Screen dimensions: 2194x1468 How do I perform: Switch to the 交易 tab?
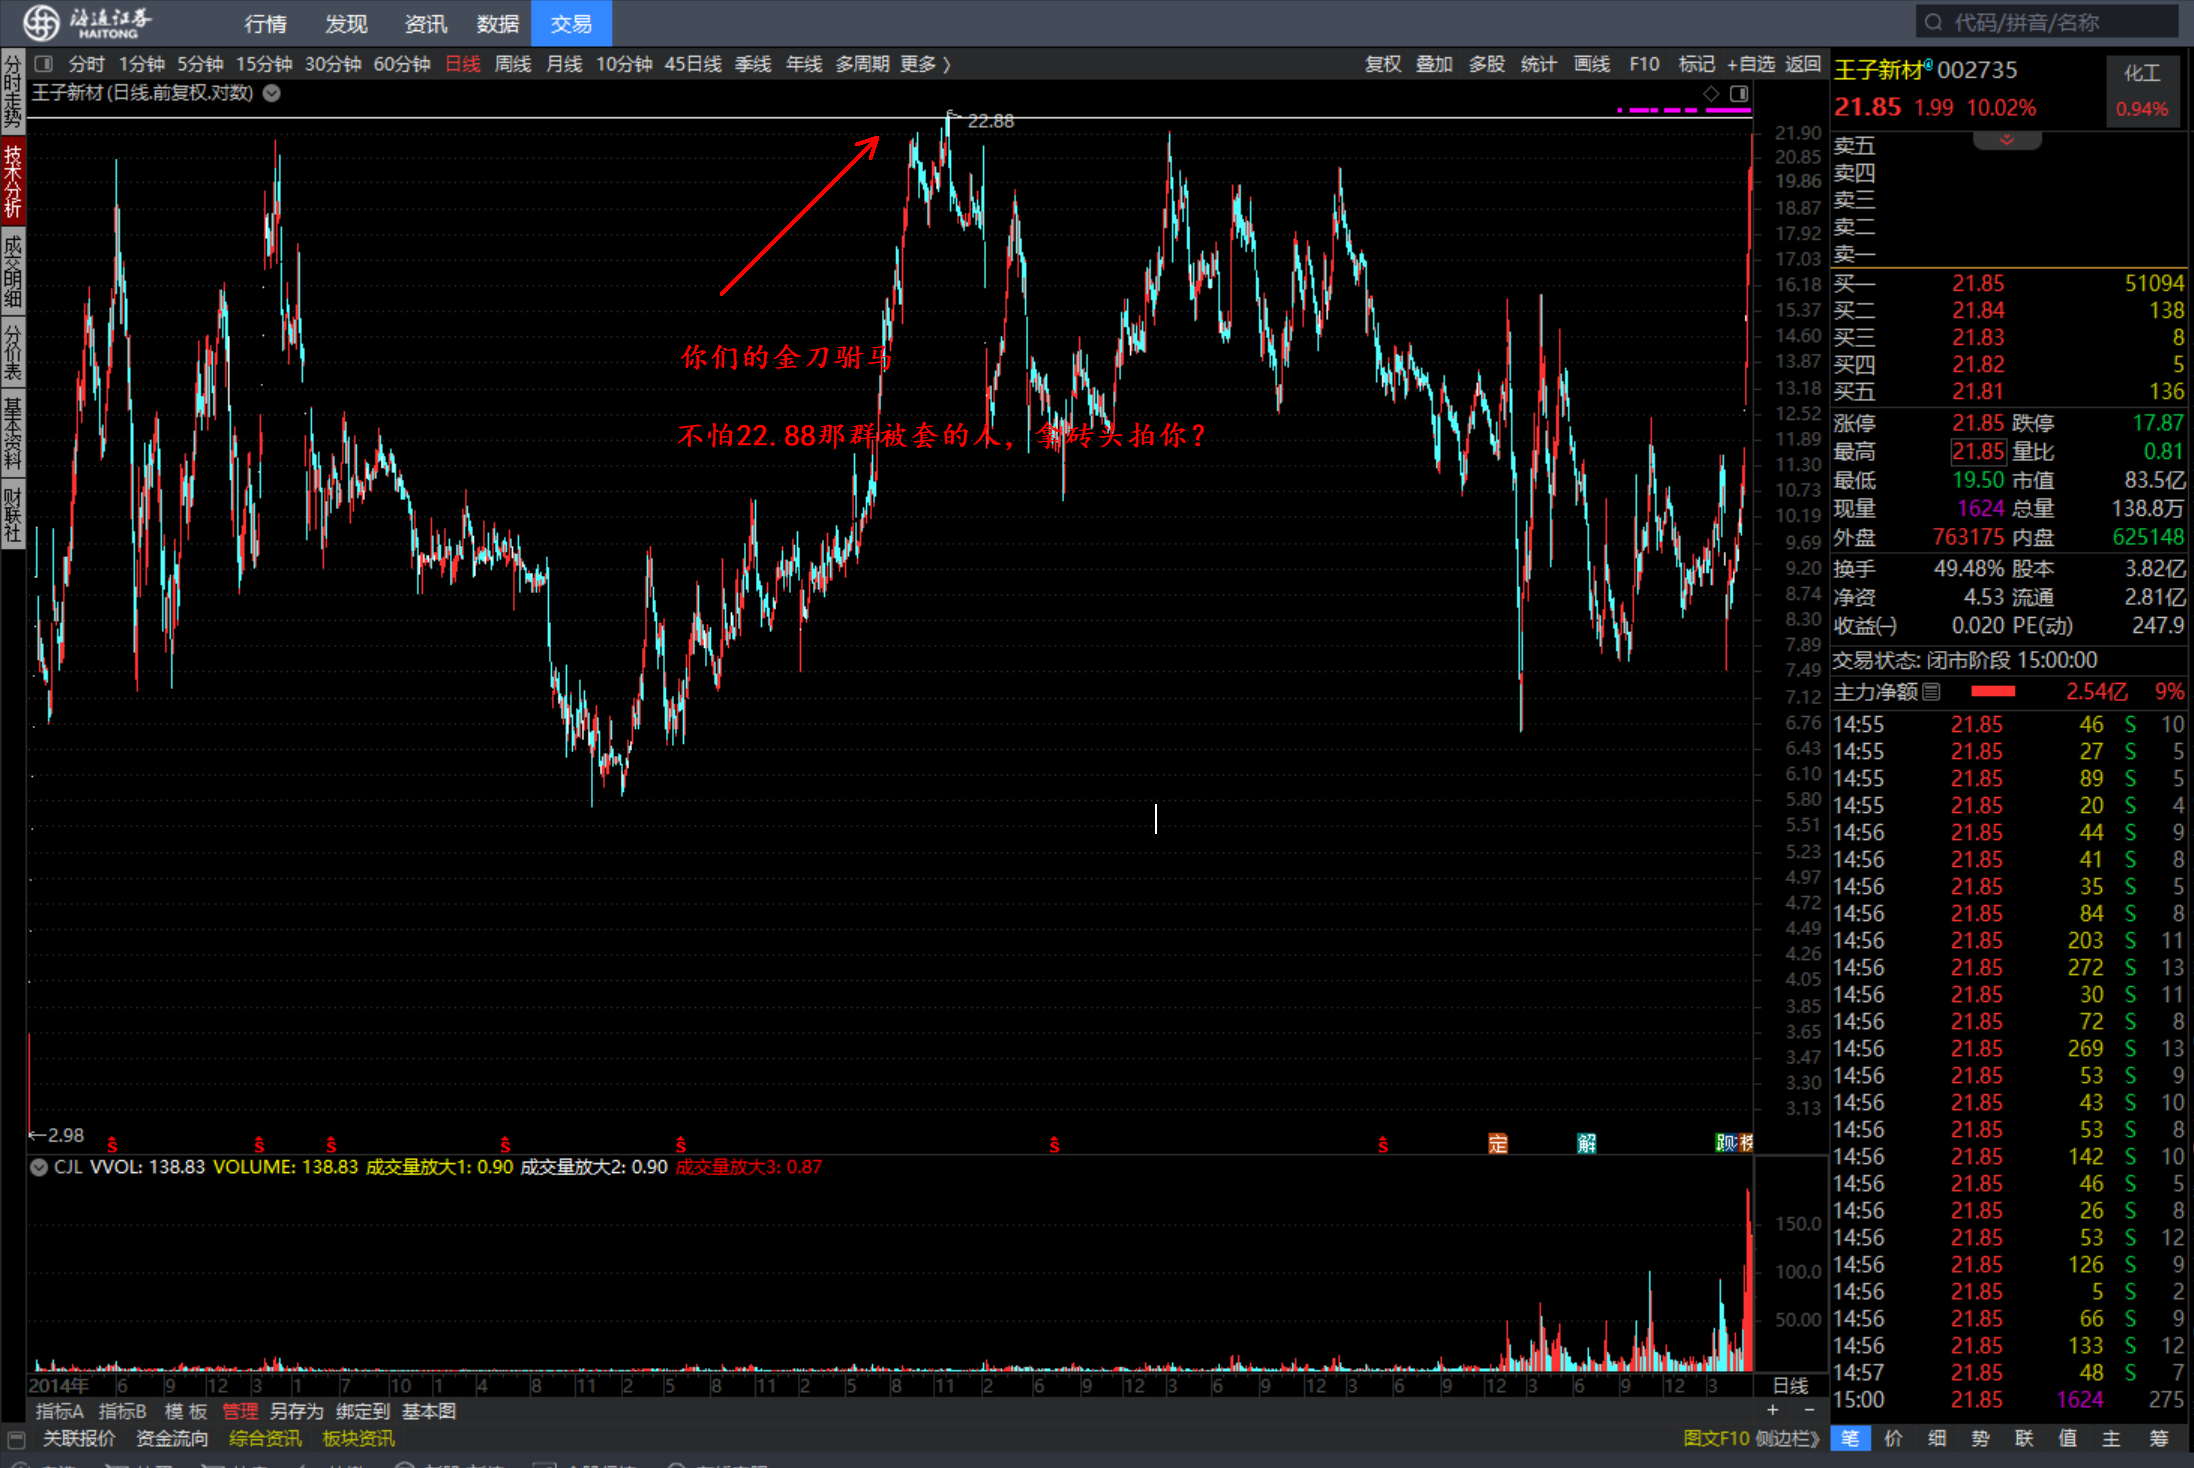571,23
